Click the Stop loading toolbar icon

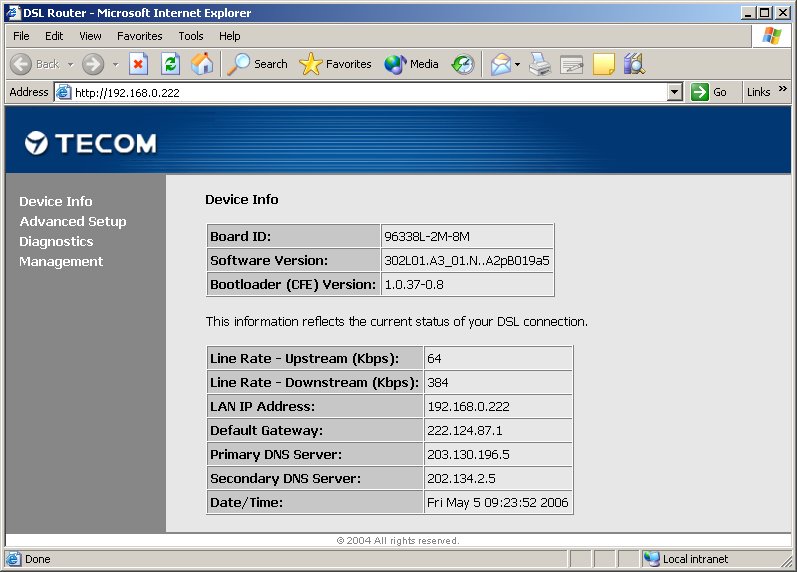[139, 64]
